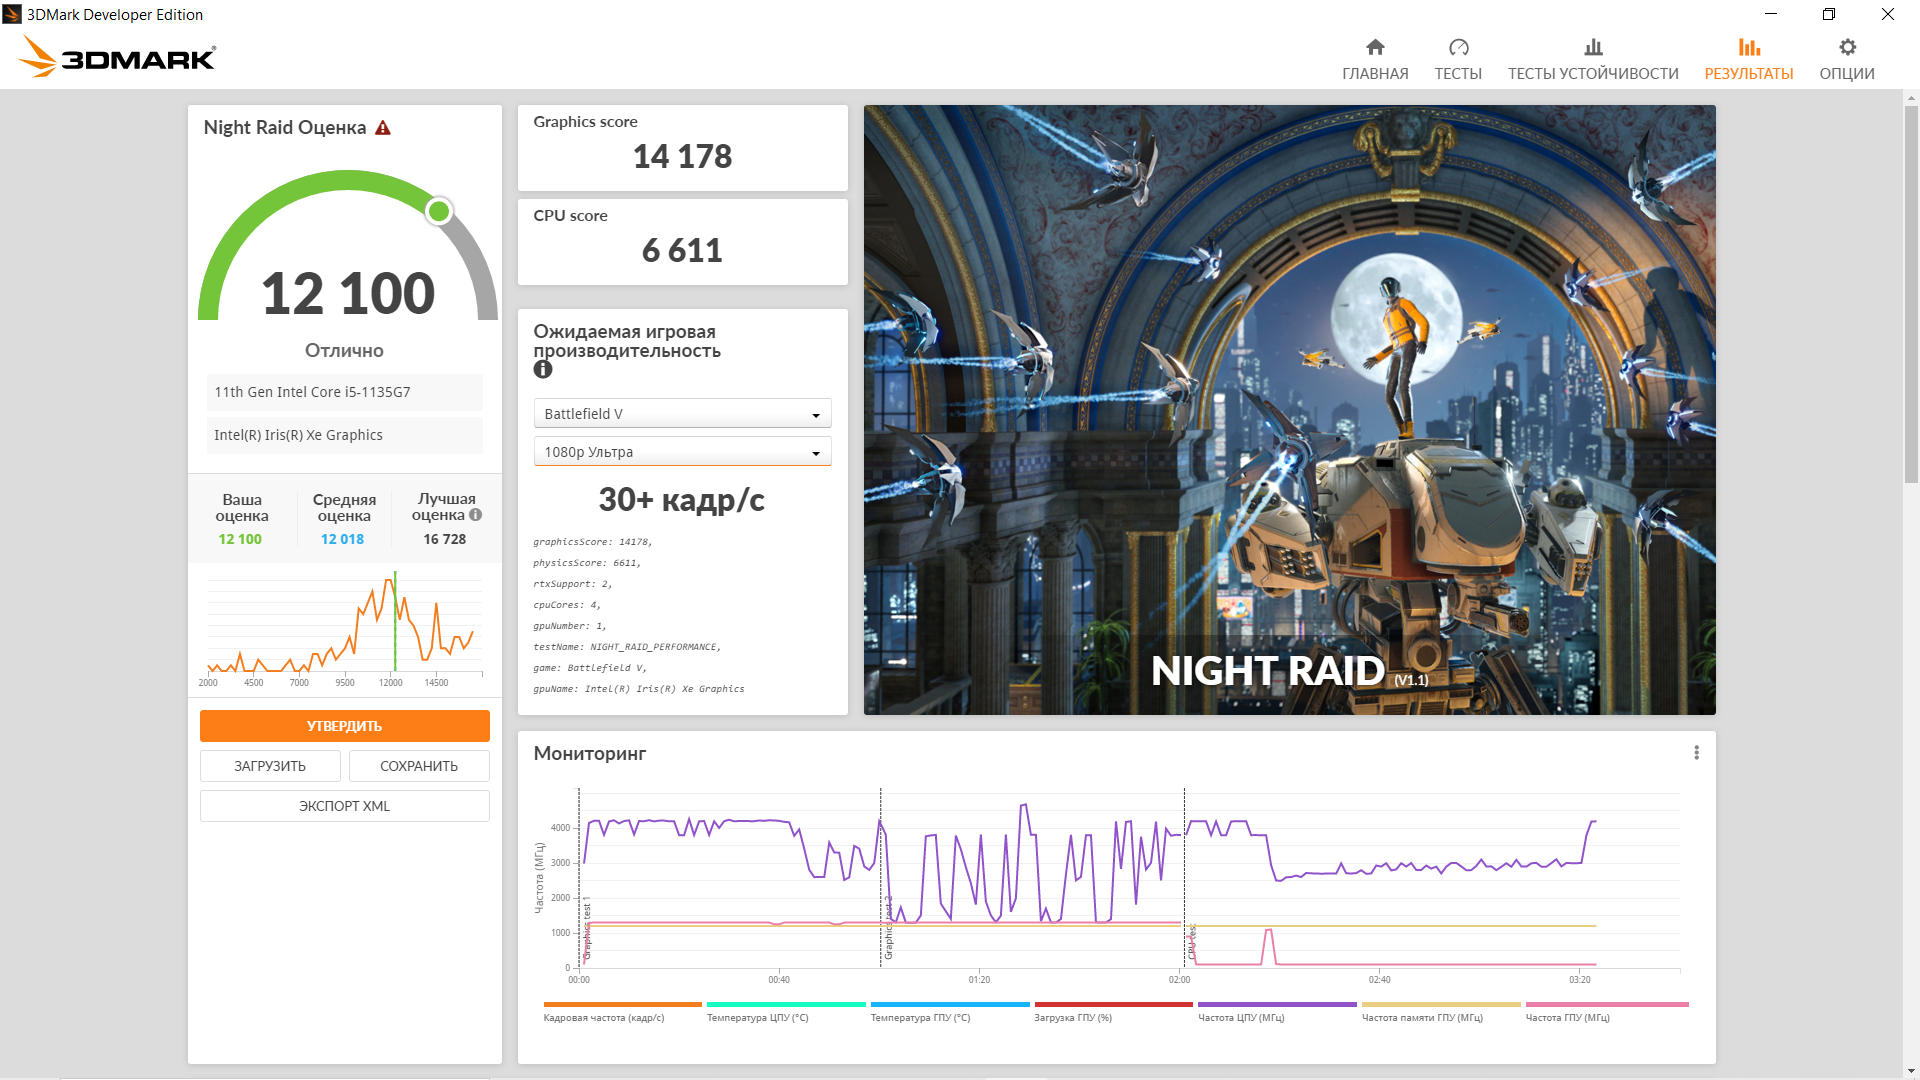Toggle Частота ГПУ (МГц) legend

click(x=1606, y=1012)
